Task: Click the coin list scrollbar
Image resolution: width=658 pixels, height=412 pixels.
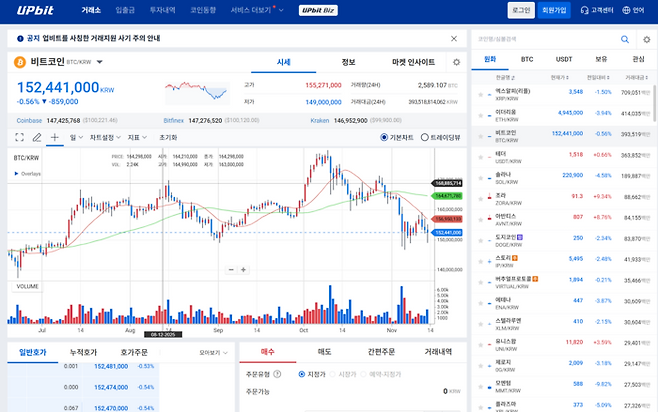Action: point(654,104)
